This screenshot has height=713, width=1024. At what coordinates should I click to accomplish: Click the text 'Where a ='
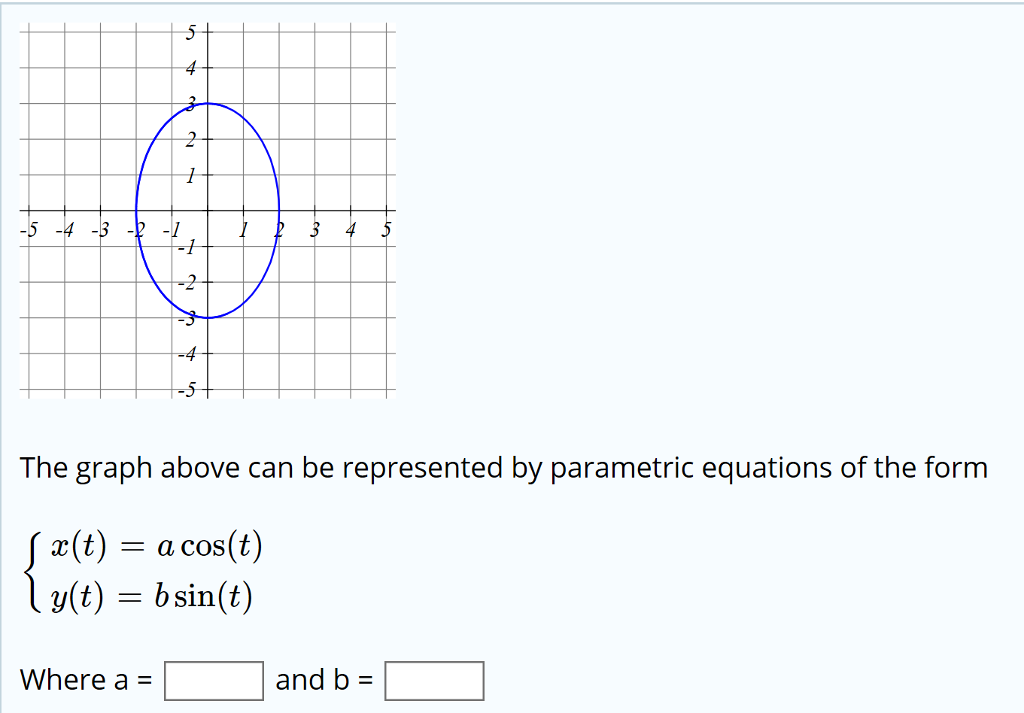(x=85, y=680)
